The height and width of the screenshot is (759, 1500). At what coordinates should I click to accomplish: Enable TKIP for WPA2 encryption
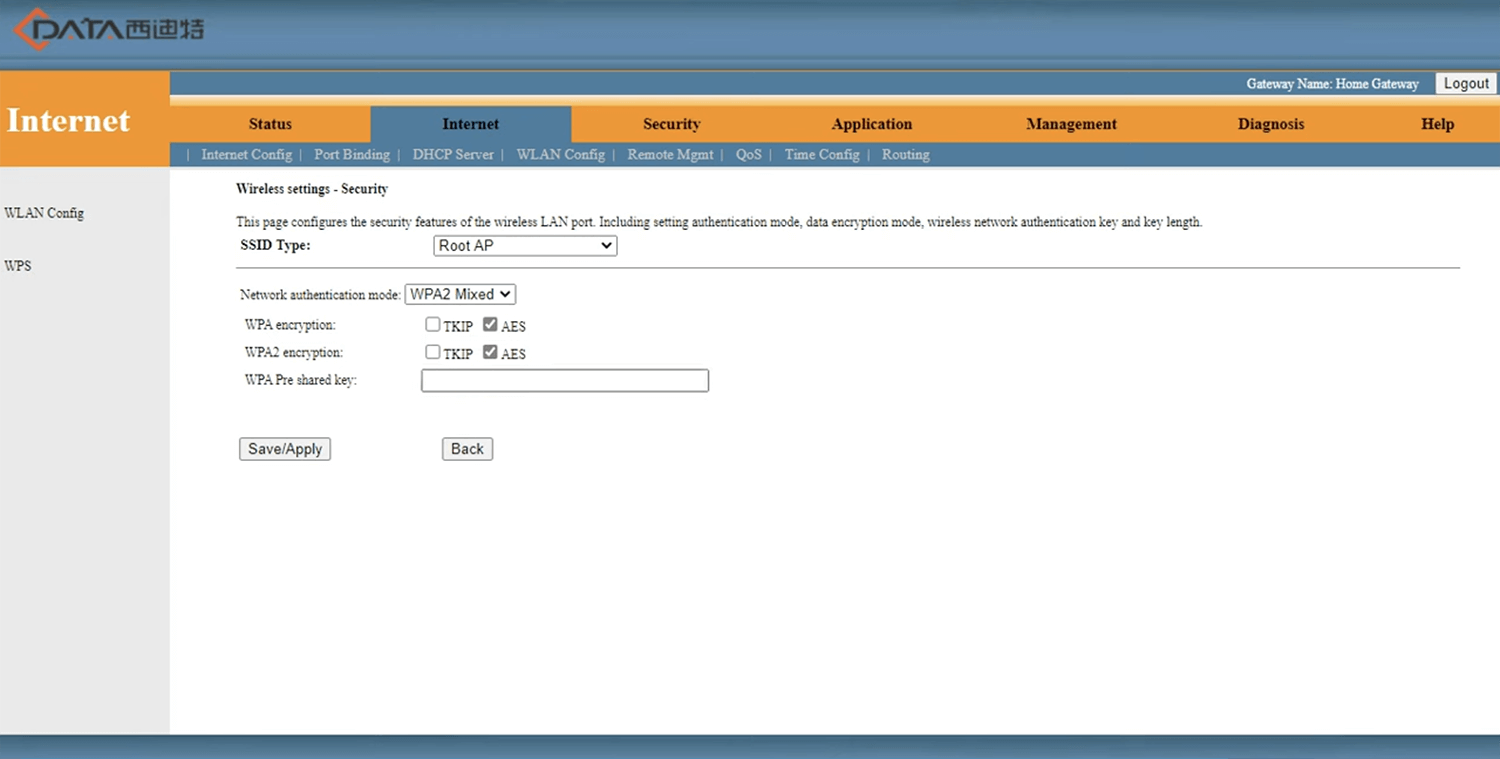(433, 352)
